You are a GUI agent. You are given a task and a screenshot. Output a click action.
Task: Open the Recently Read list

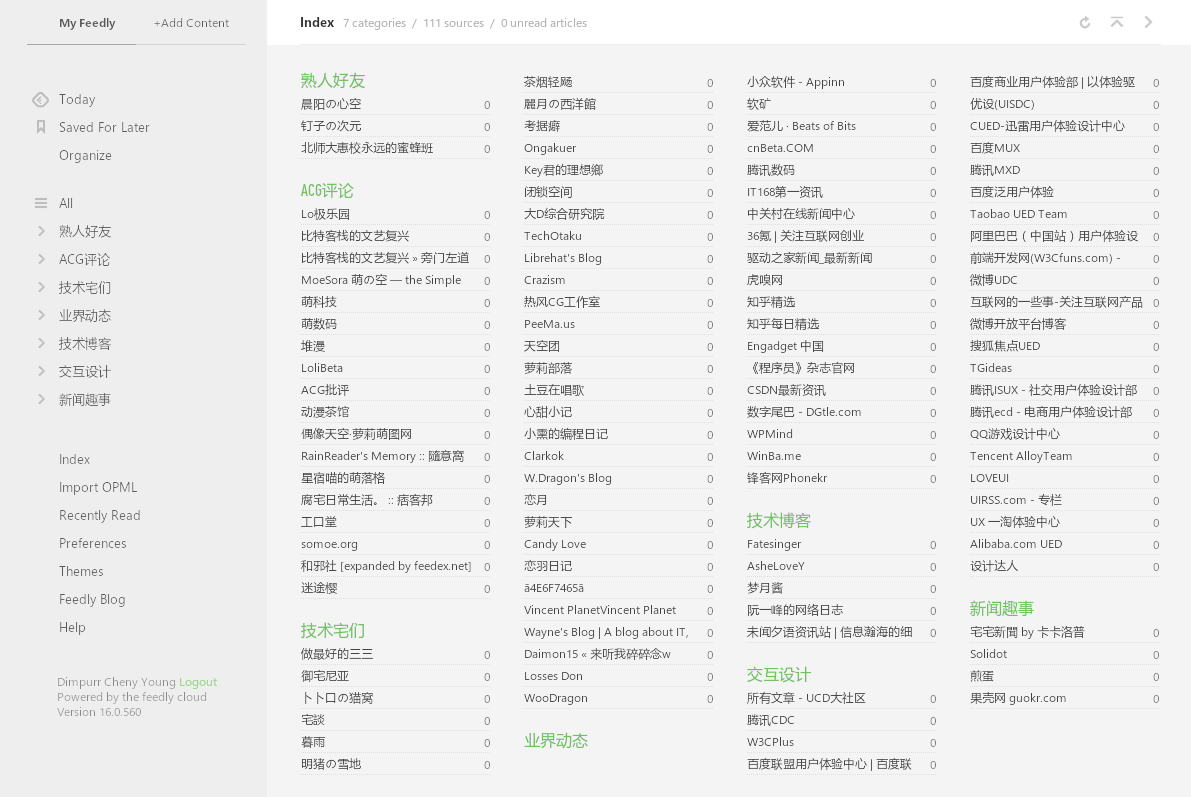[99, 515]
